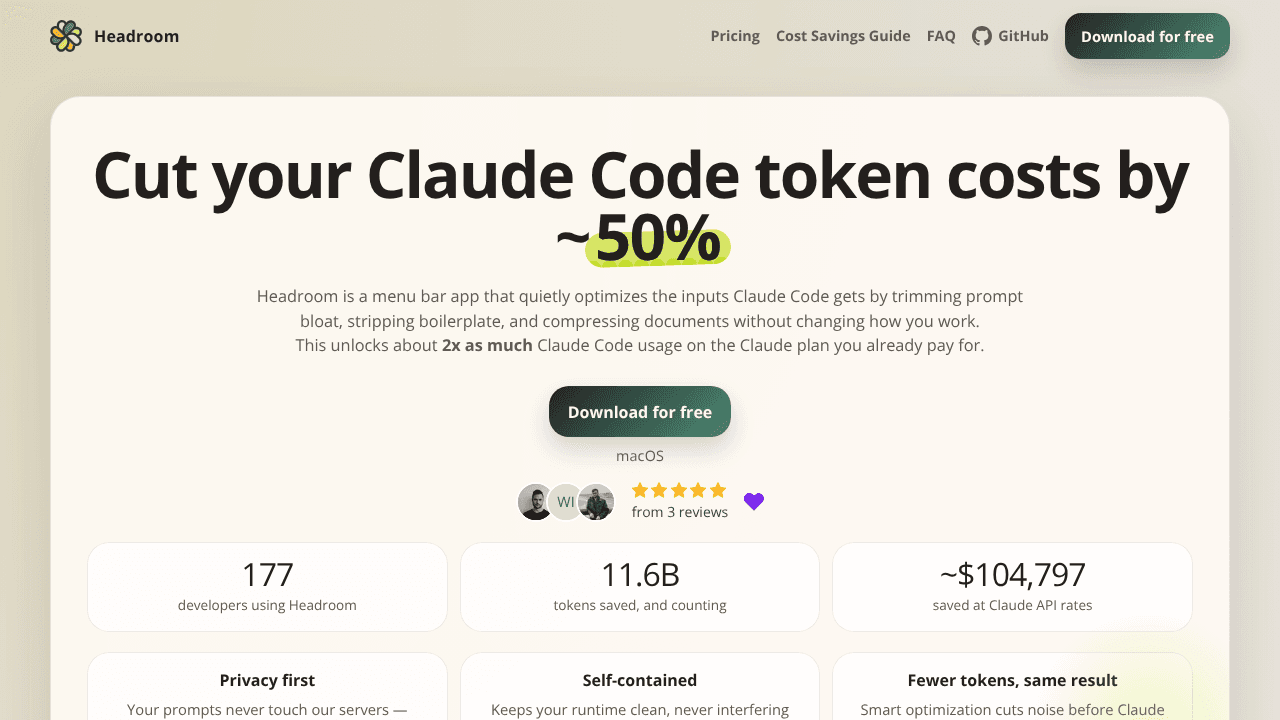Click the Headroom brand name text
Viewport: 1280px width, 720px height.
(x=136, y=36)
